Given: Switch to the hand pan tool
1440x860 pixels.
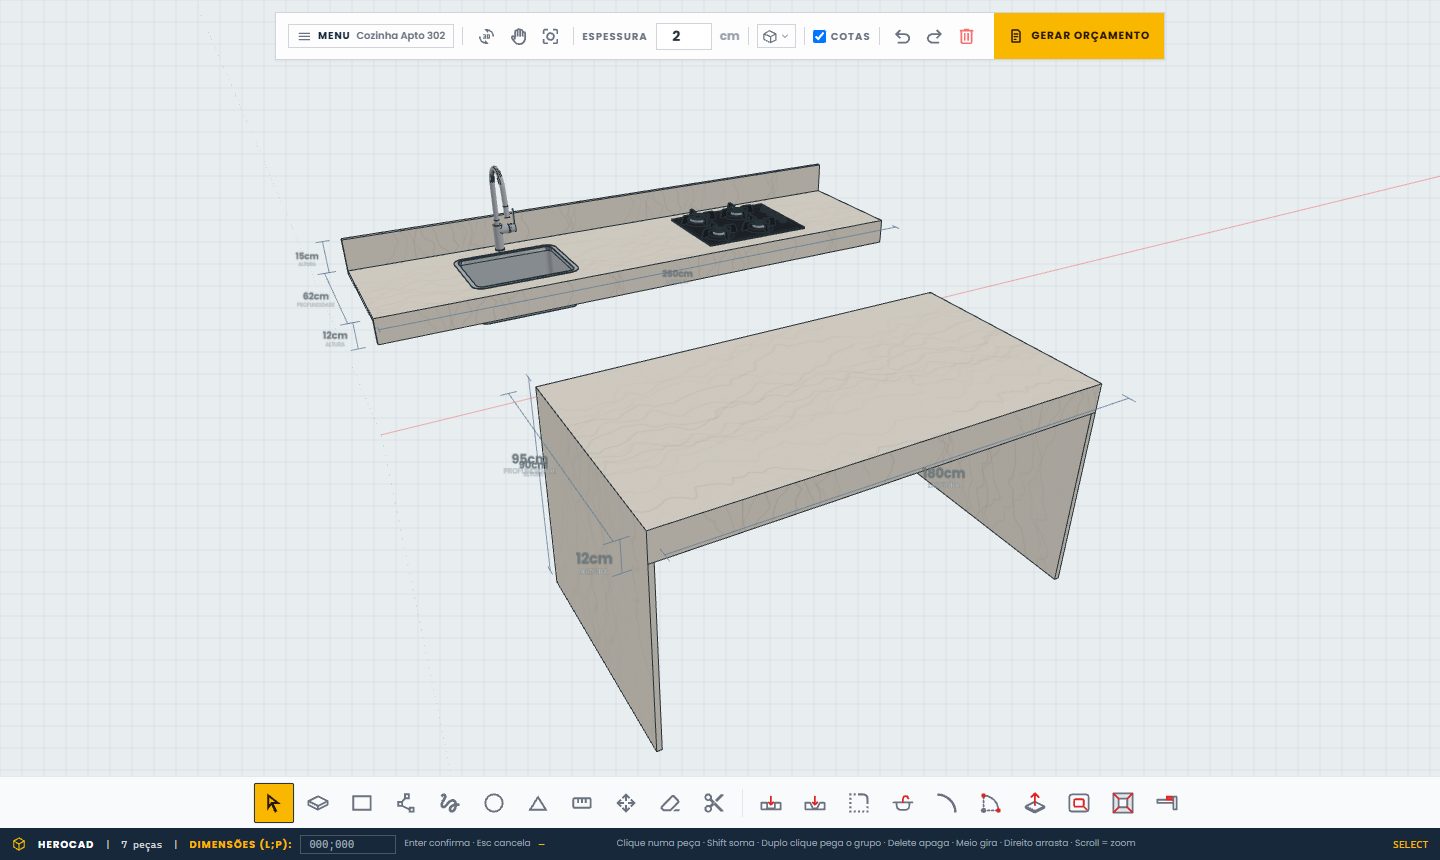Looking at the screenshot, I should [518, 36].
